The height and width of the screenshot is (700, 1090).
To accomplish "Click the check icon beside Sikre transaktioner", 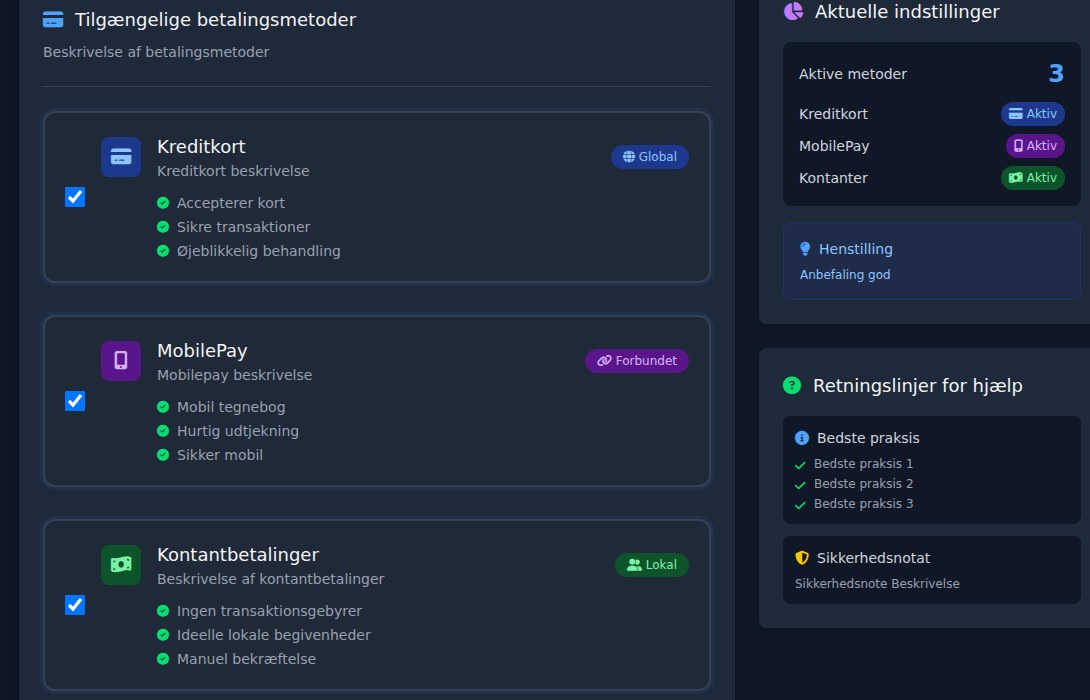I will 163,227.
